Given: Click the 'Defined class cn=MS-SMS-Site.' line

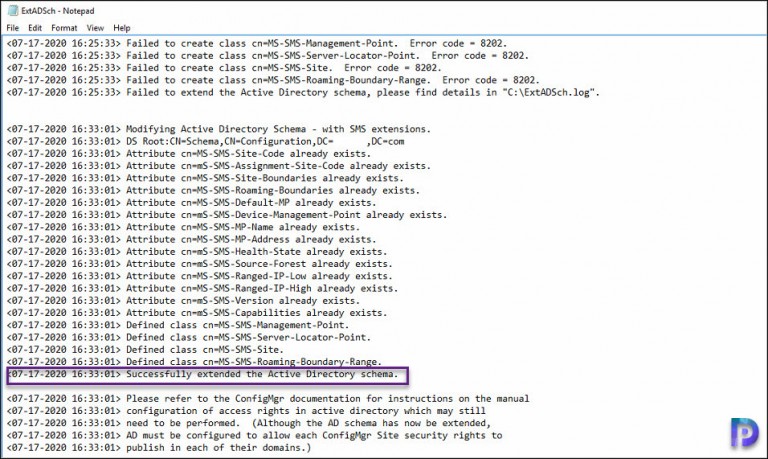Looking at the screenshot, I should (x=145, y=350).
